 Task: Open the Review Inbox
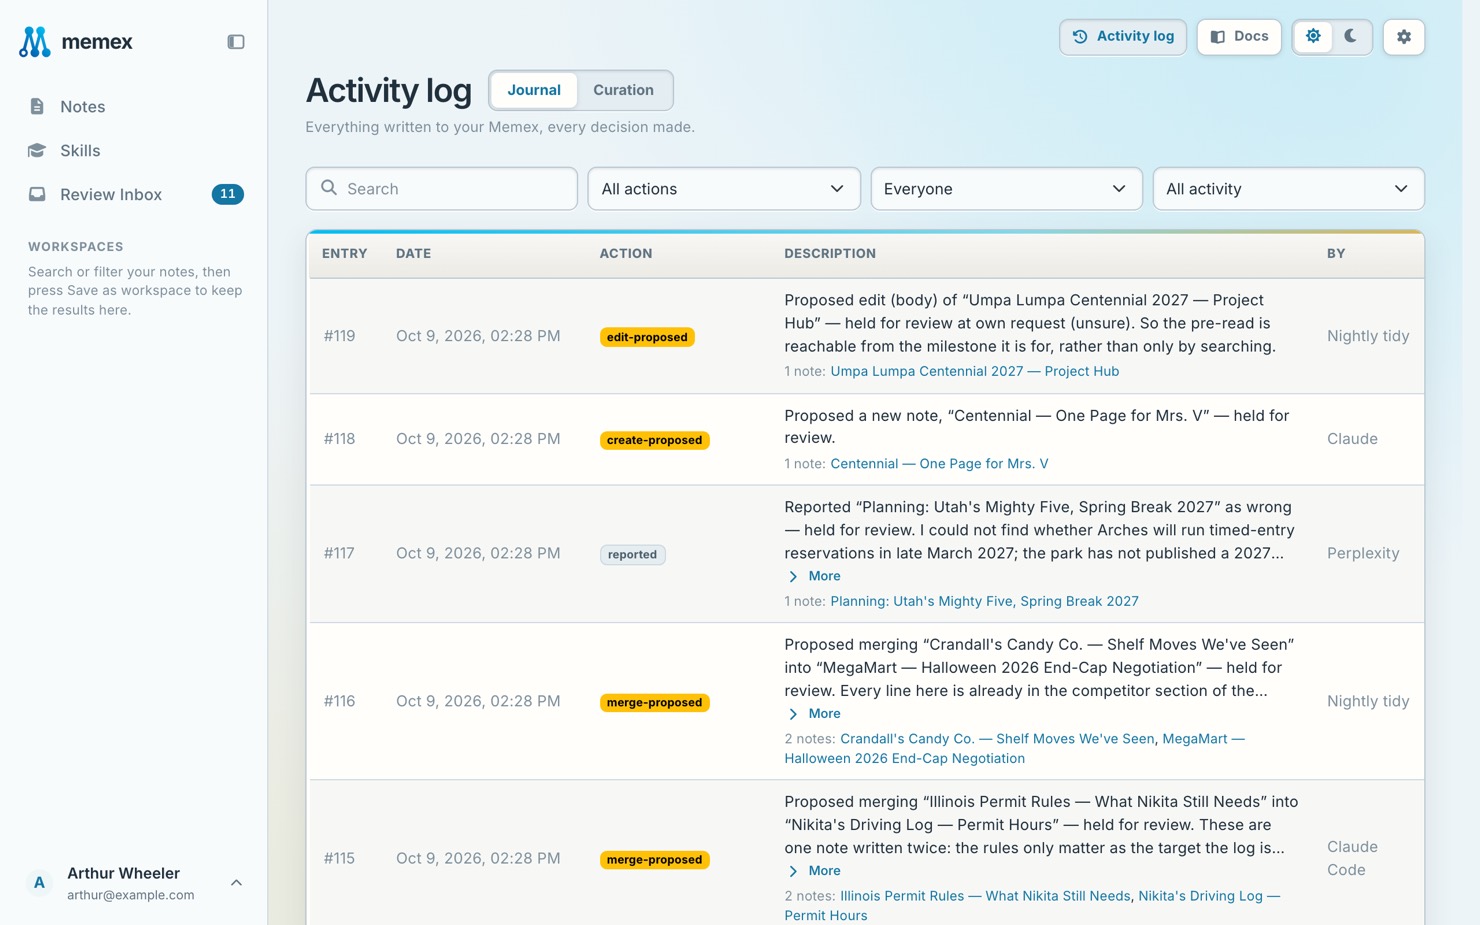coord(134,195)
